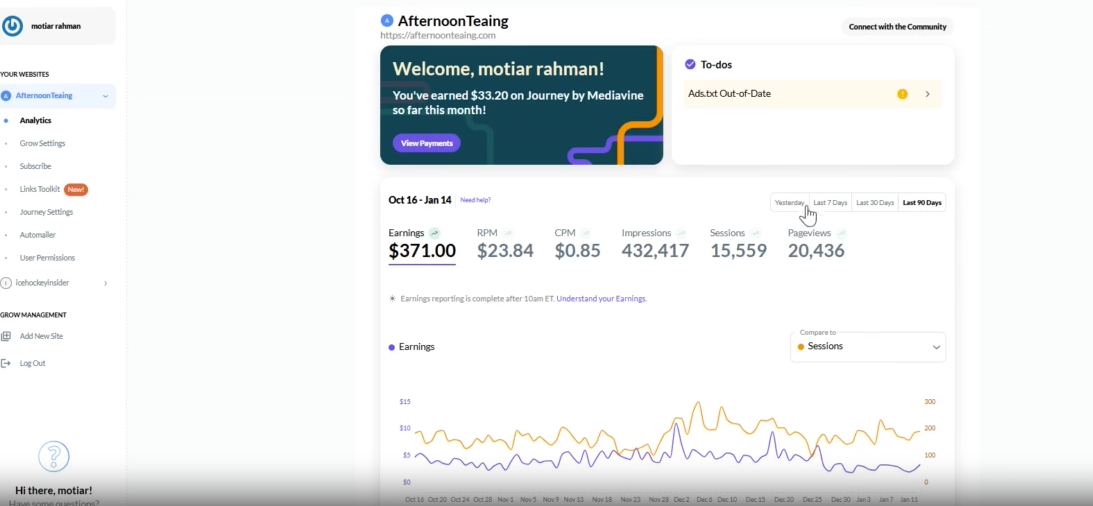Open Links Toolkit in sidebar

tap(40, 189)
